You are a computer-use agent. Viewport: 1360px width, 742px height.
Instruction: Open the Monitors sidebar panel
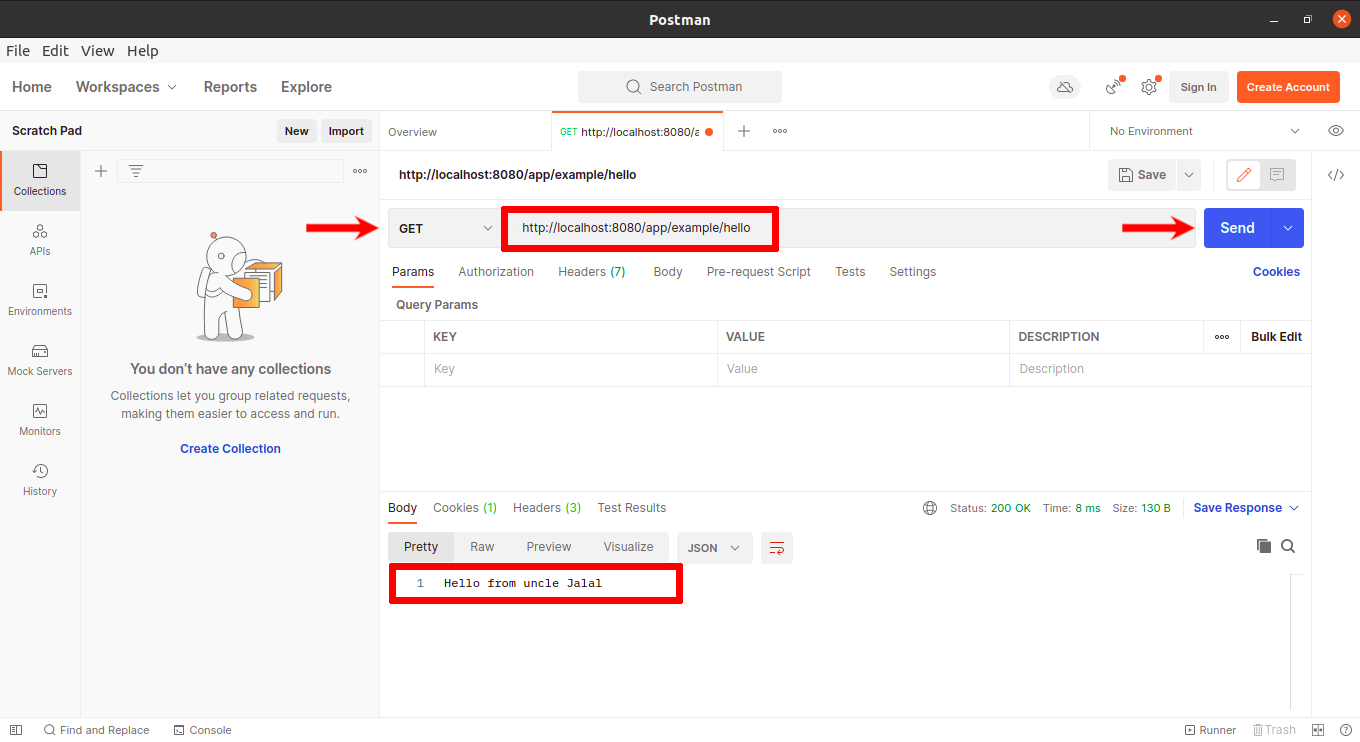coord(40,421)
